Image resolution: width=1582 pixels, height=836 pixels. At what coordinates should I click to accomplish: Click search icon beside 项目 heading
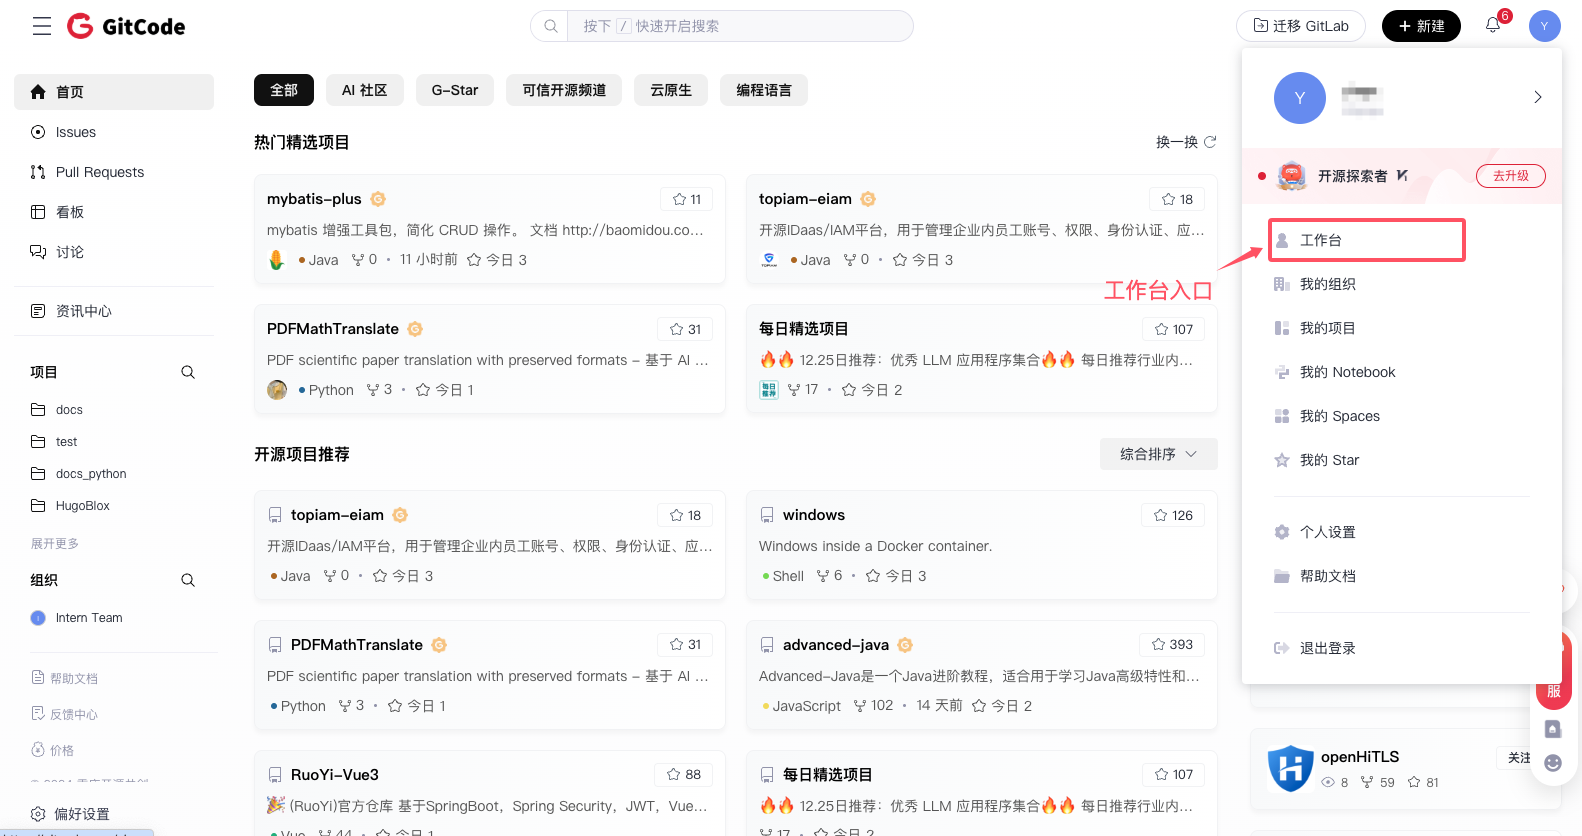click(188, 372)
